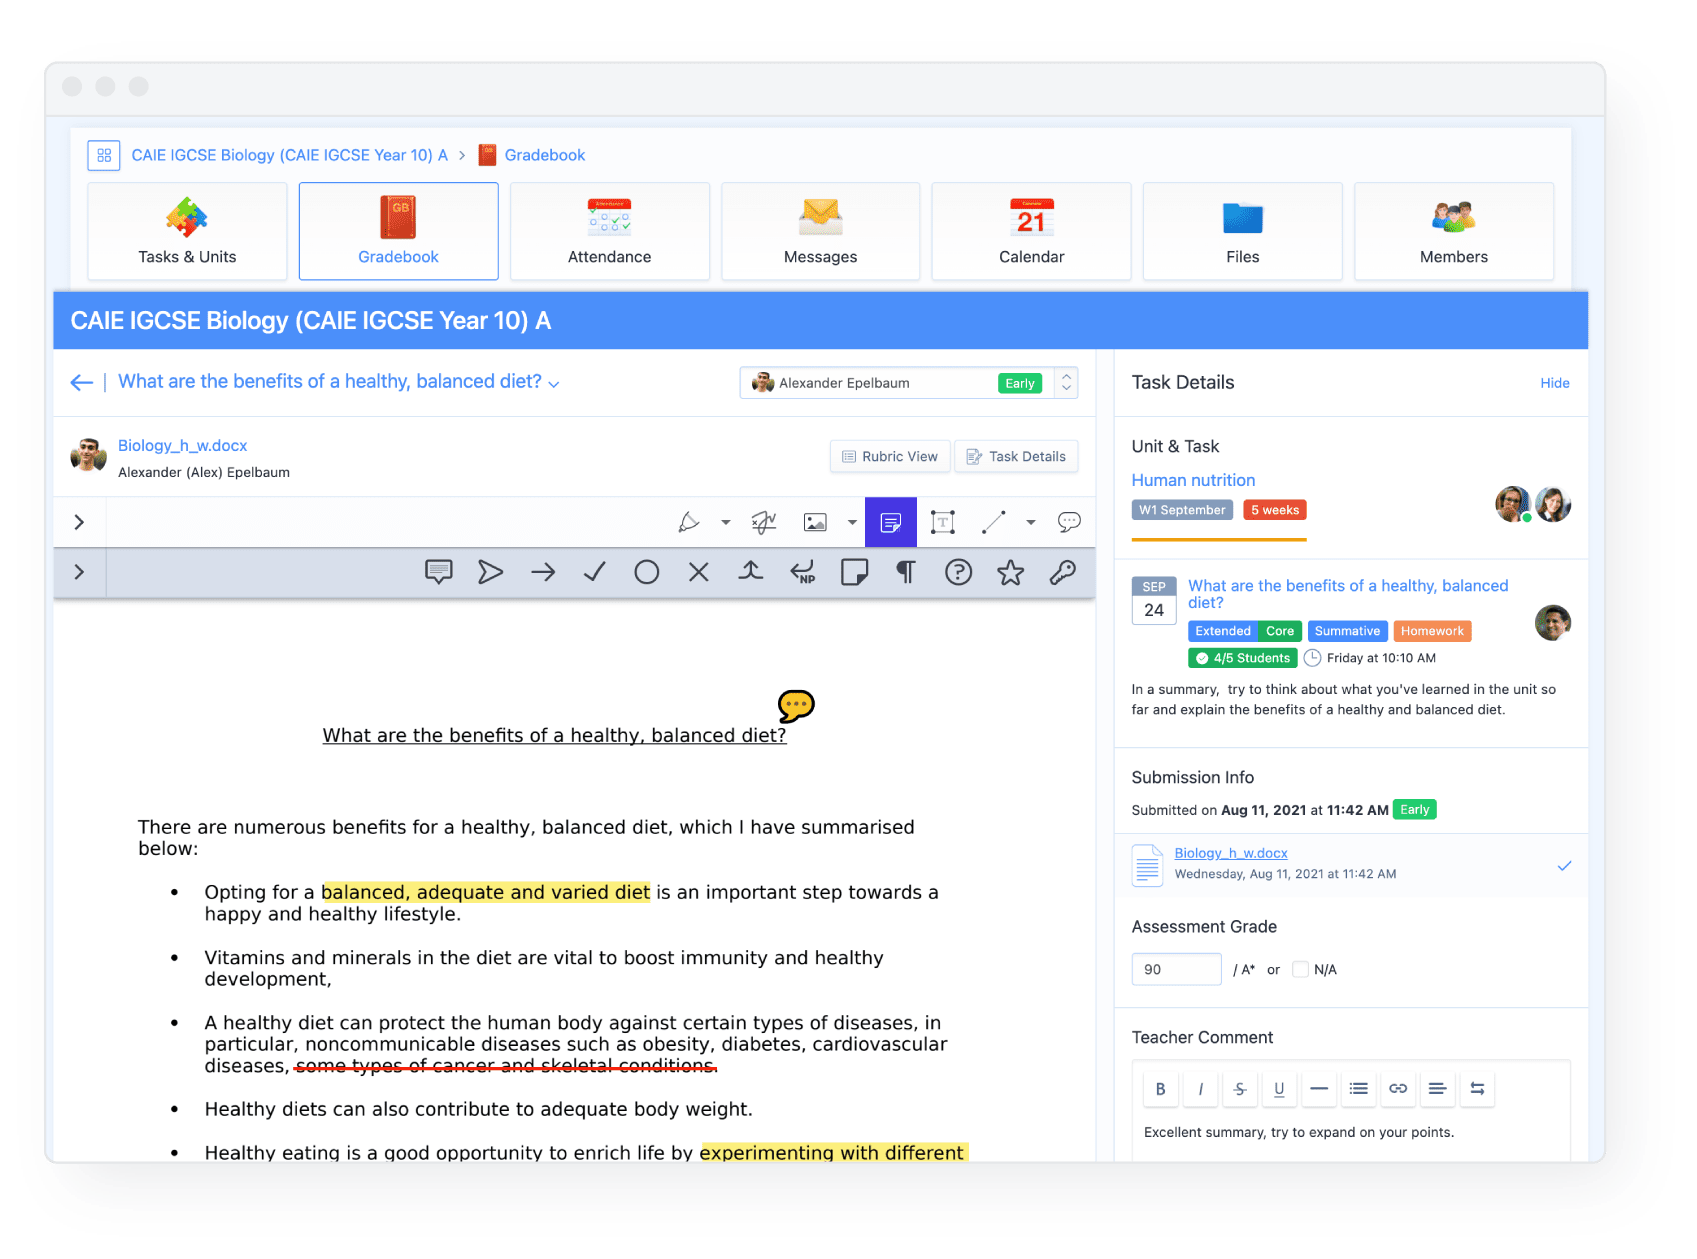1697x1259 pixels.
Task: Click the Task Details button
Action: coord(1016,456)
